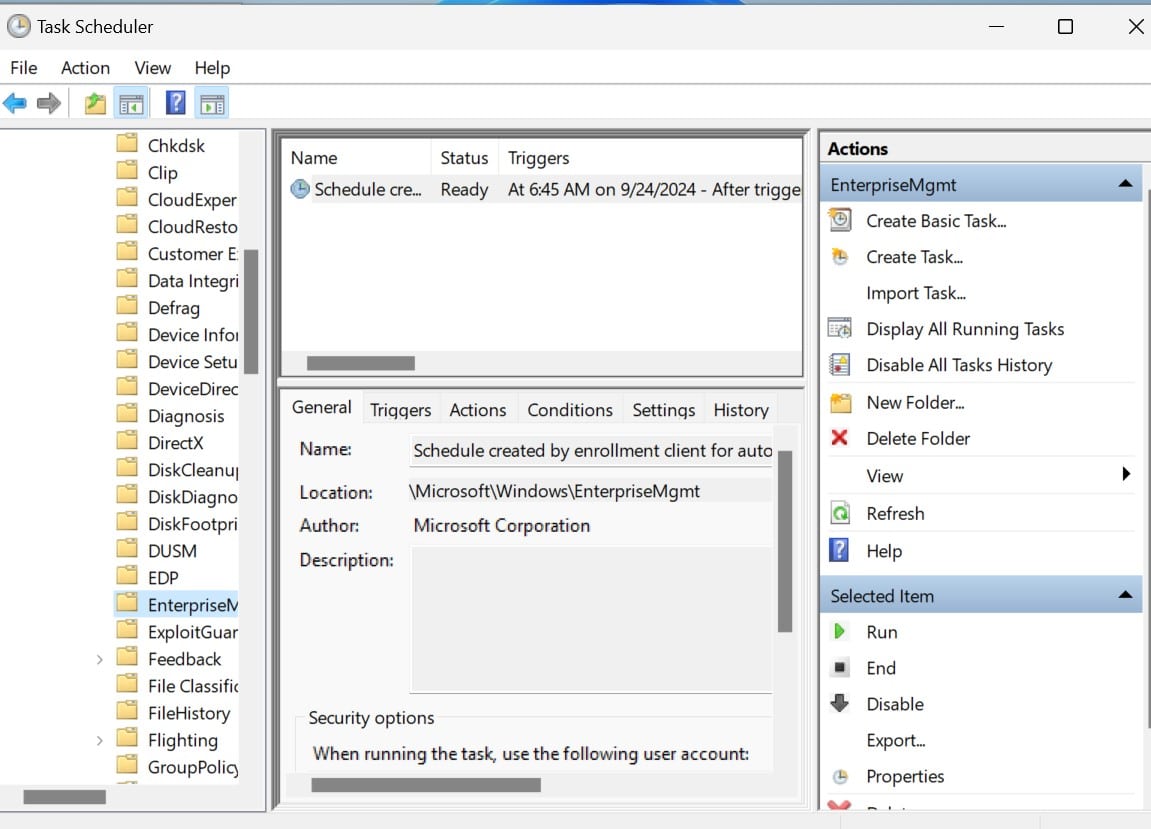Open the Action menu

[x=85, y=68]
